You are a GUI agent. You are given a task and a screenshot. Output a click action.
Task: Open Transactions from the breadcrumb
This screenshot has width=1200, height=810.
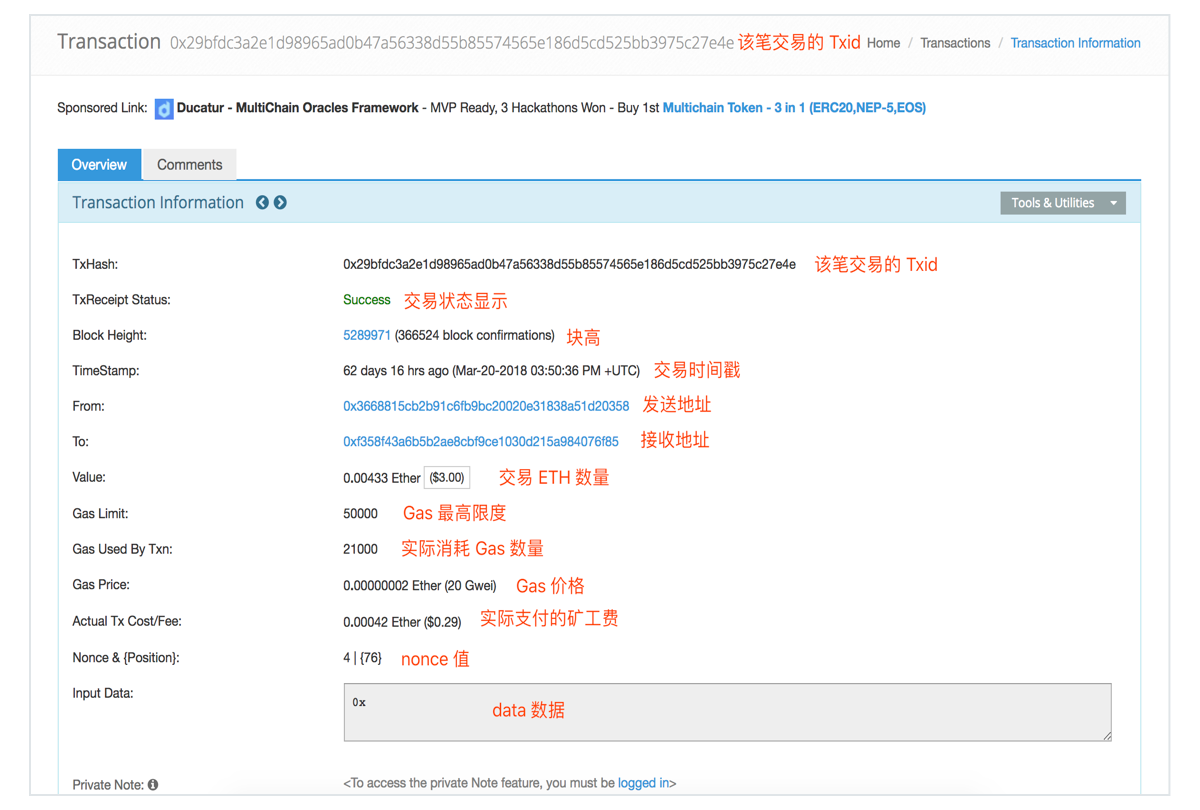pyautogui.click(x=955, y=43)
